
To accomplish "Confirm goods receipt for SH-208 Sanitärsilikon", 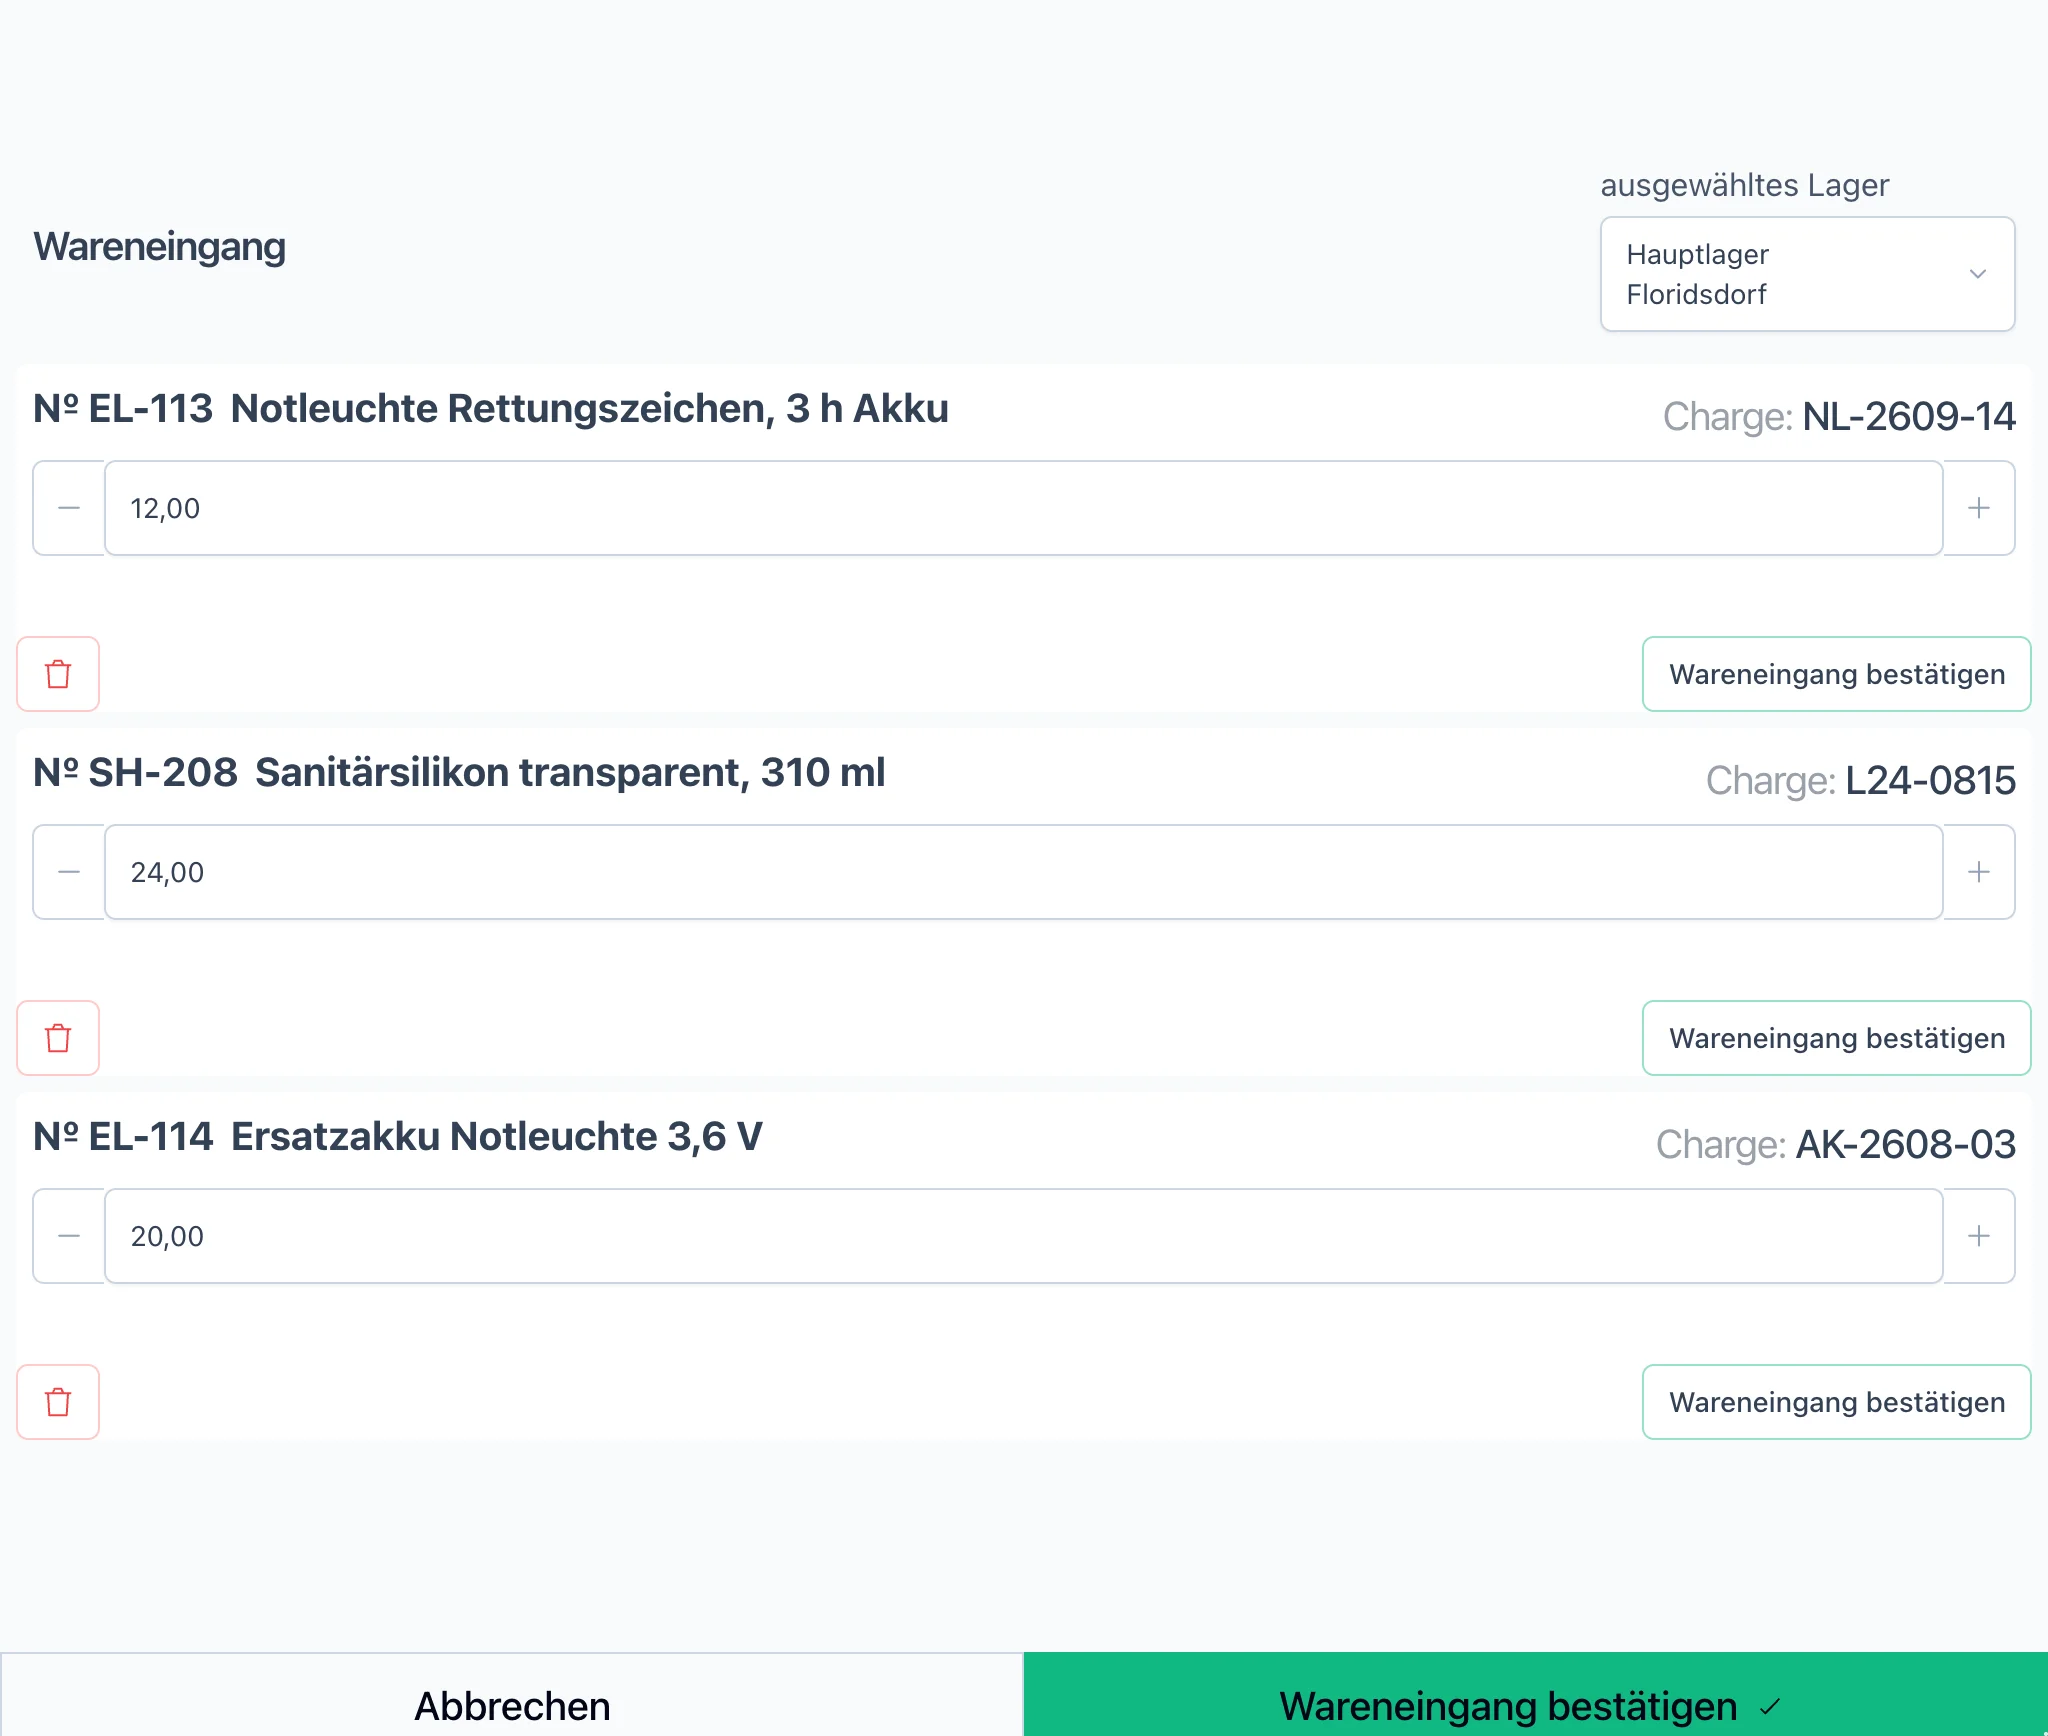I will pyautogui.click(x=1837, y=1038).
